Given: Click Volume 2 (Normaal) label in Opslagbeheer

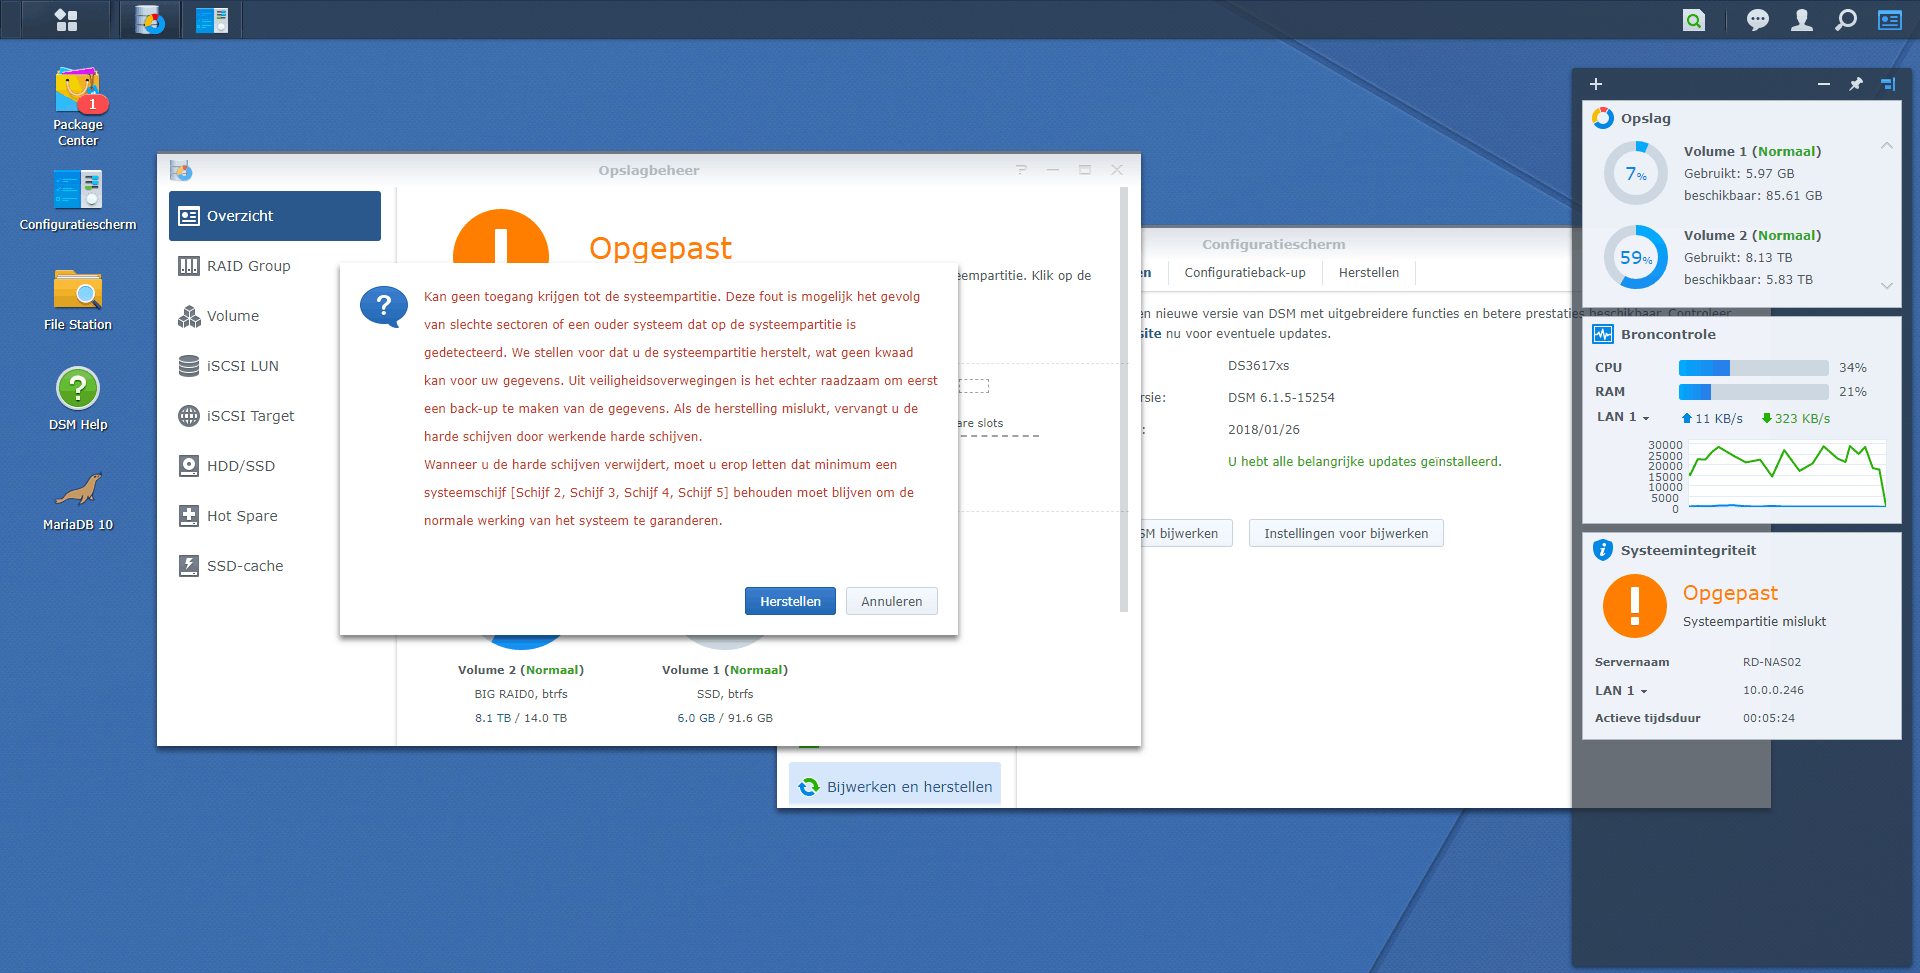Looking at the screenshot, I should click(521, 670).
